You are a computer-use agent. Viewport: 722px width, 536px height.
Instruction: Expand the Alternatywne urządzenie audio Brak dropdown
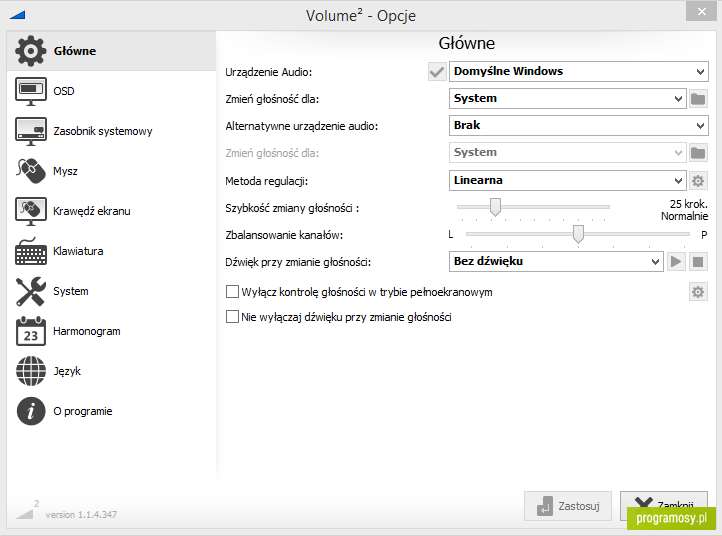click(578, 125)
